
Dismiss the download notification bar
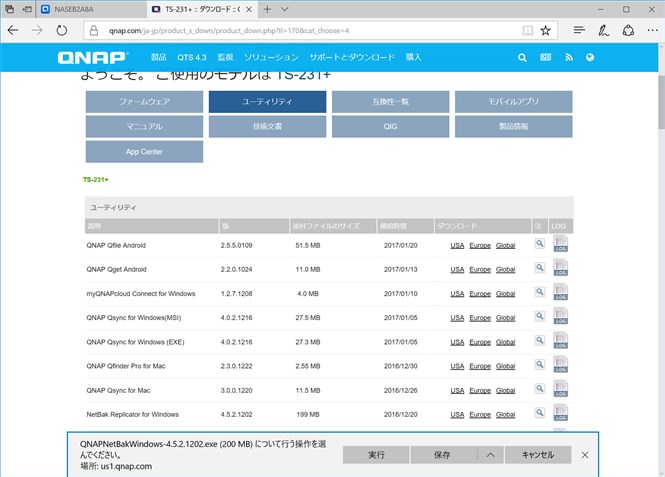[x=585, y=455]
